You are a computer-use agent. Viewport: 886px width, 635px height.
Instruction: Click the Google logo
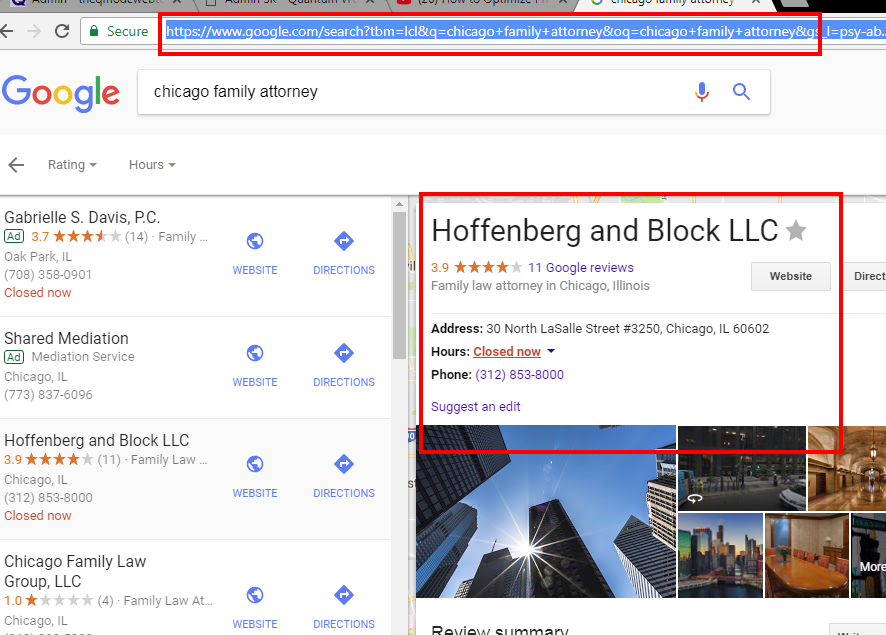tap(61, 93)
